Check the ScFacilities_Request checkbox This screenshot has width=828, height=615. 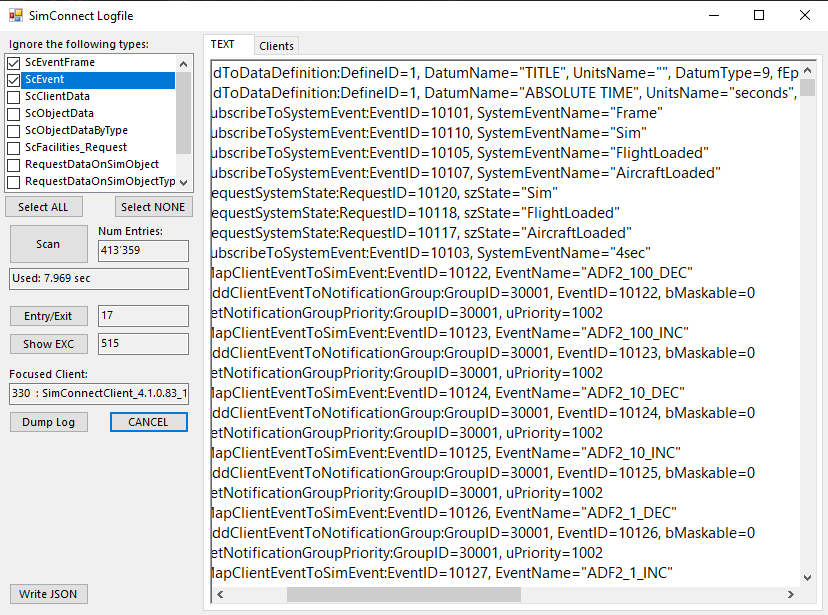click(x=14, y=148)
